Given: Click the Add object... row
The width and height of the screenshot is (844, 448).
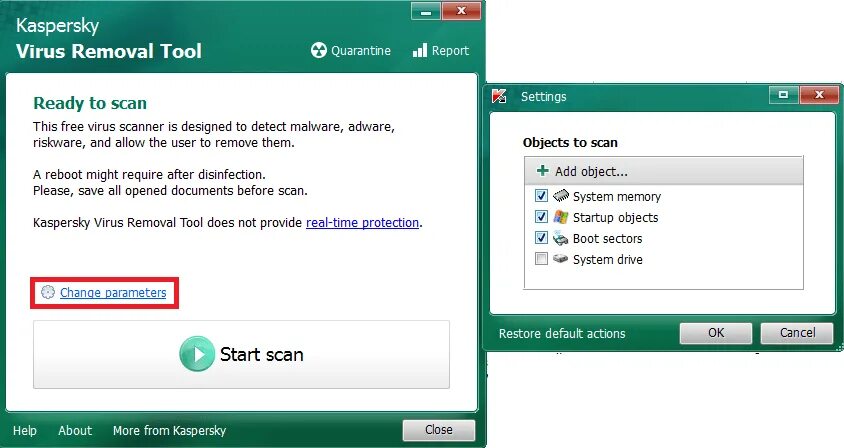Looking at the screenshot, I should (664, 171).
